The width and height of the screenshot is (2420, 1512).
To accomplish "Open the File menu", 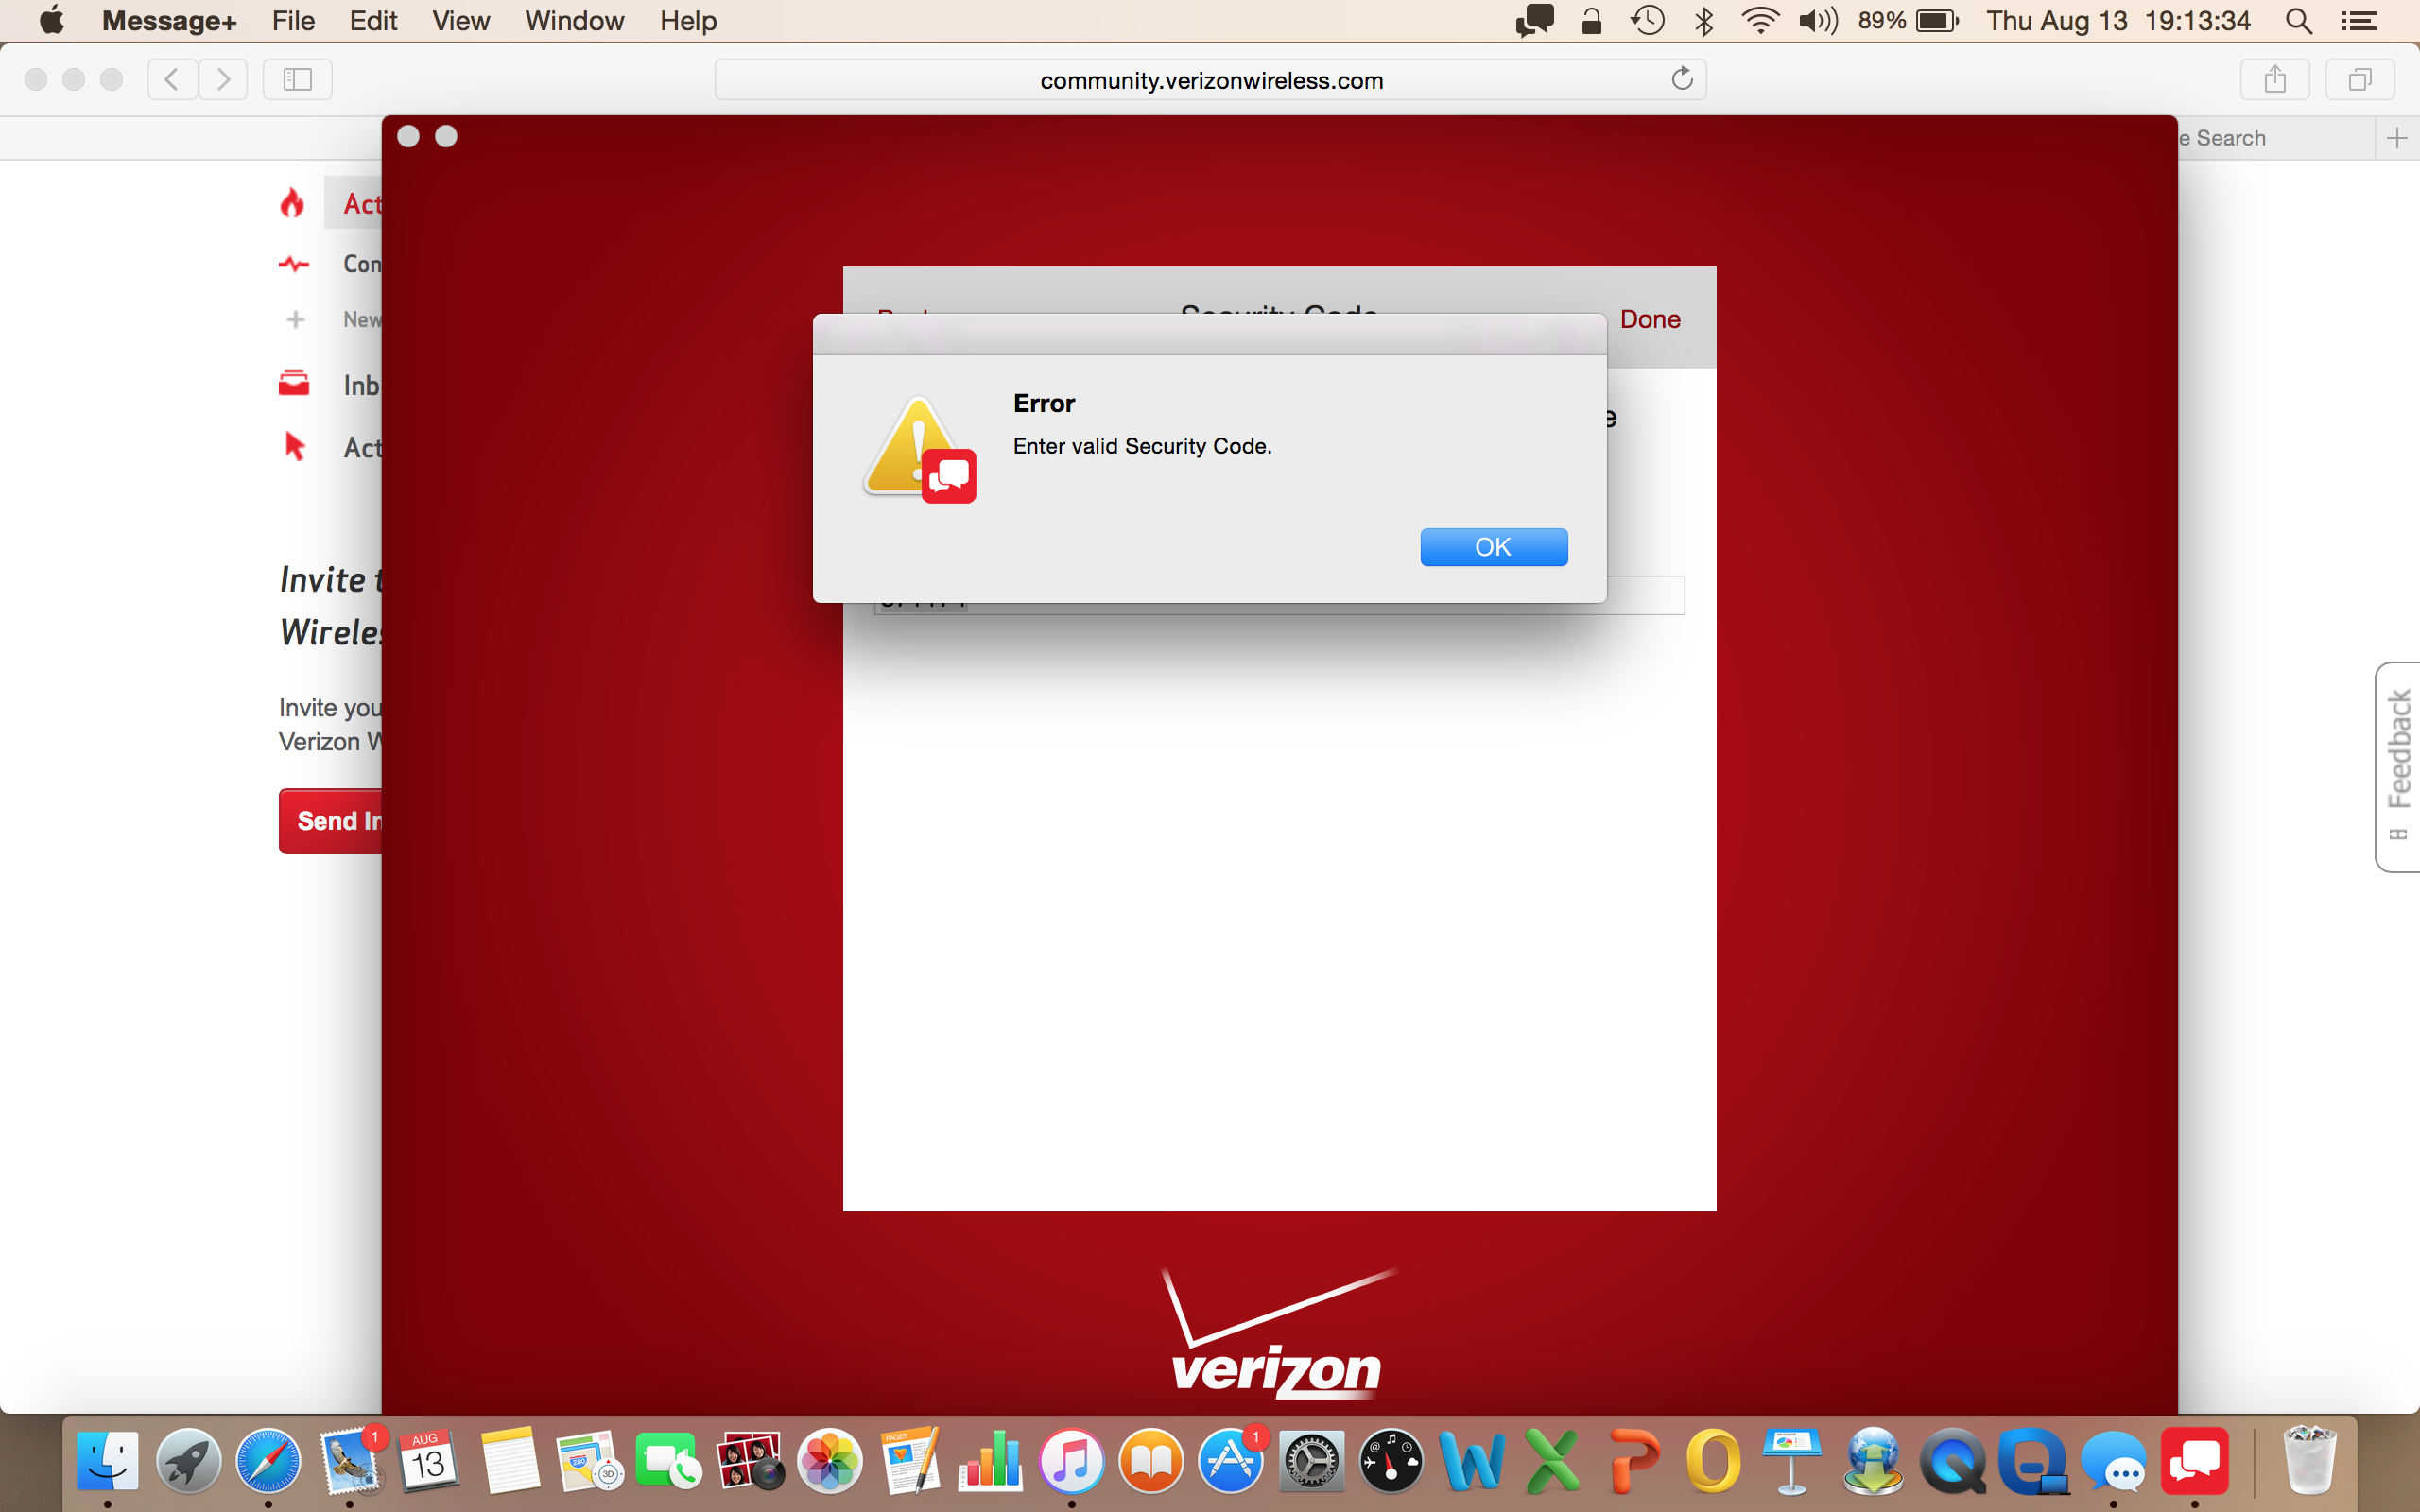I will click(x=293, y=20).
